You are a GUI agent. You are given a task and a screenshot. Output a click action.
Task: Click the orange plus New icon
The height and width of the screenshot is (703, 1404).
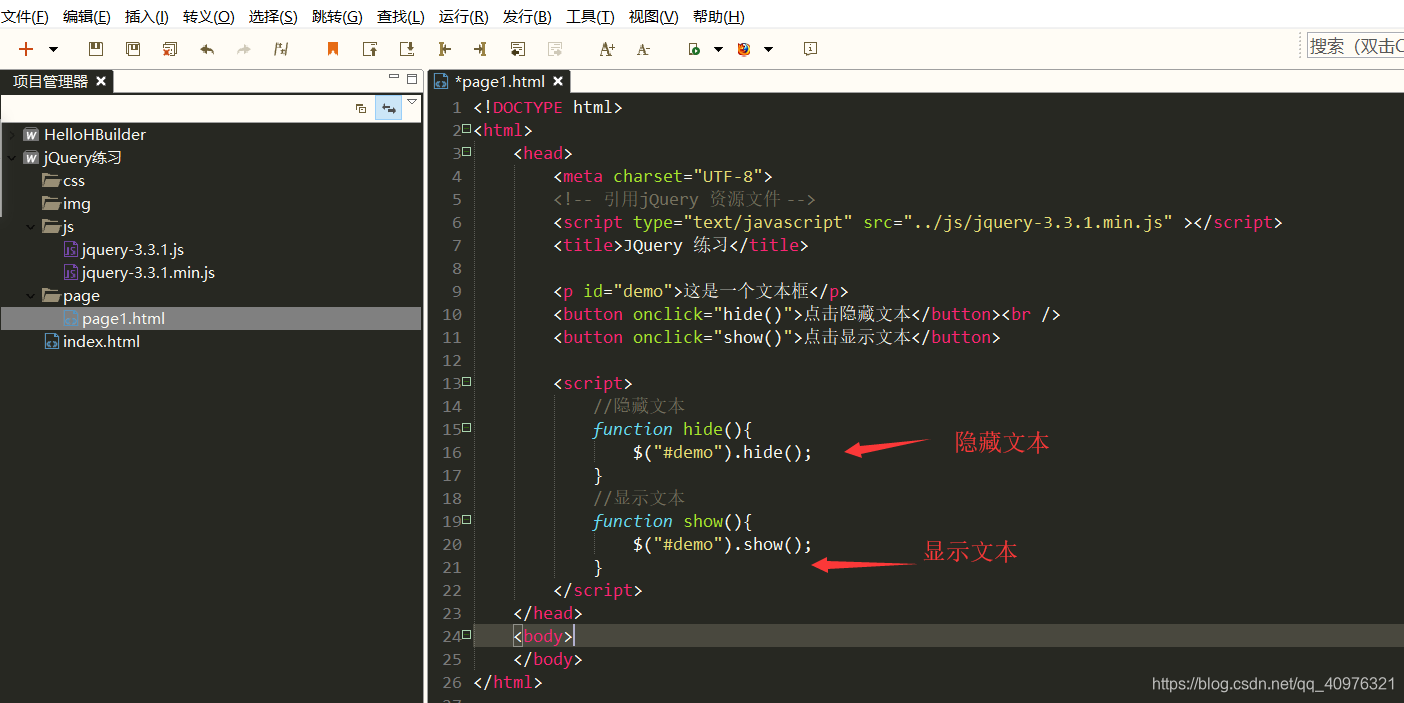pos(26,49)
